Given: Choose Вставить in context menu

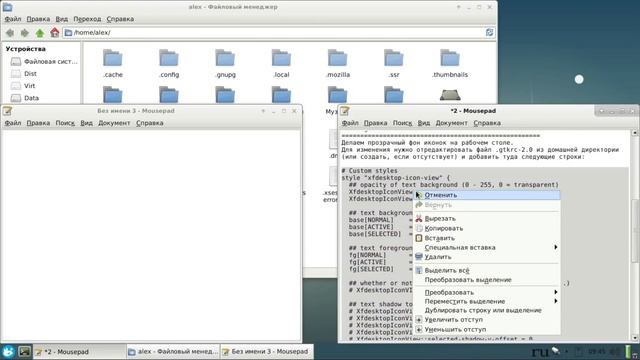Looking at the screenshot, I should pos(487,238).
